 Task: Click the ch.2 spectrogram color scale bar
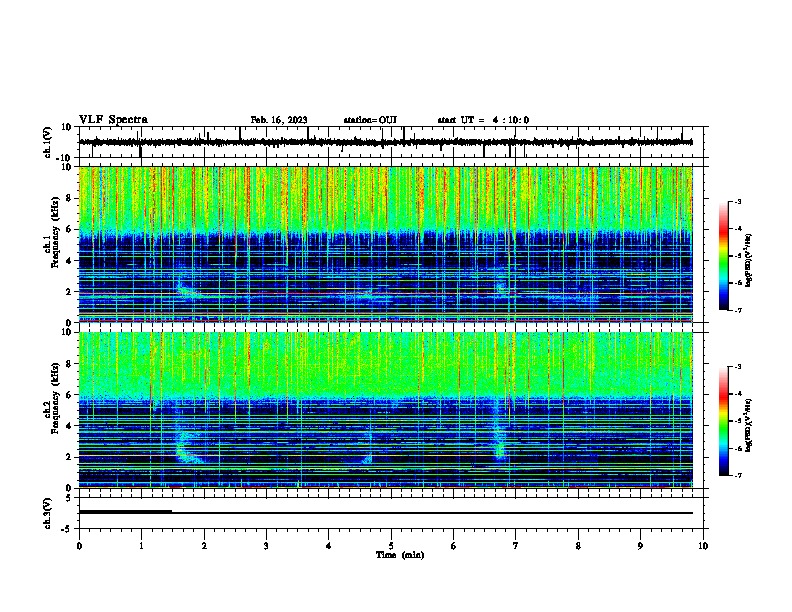[x=724, y=421]
